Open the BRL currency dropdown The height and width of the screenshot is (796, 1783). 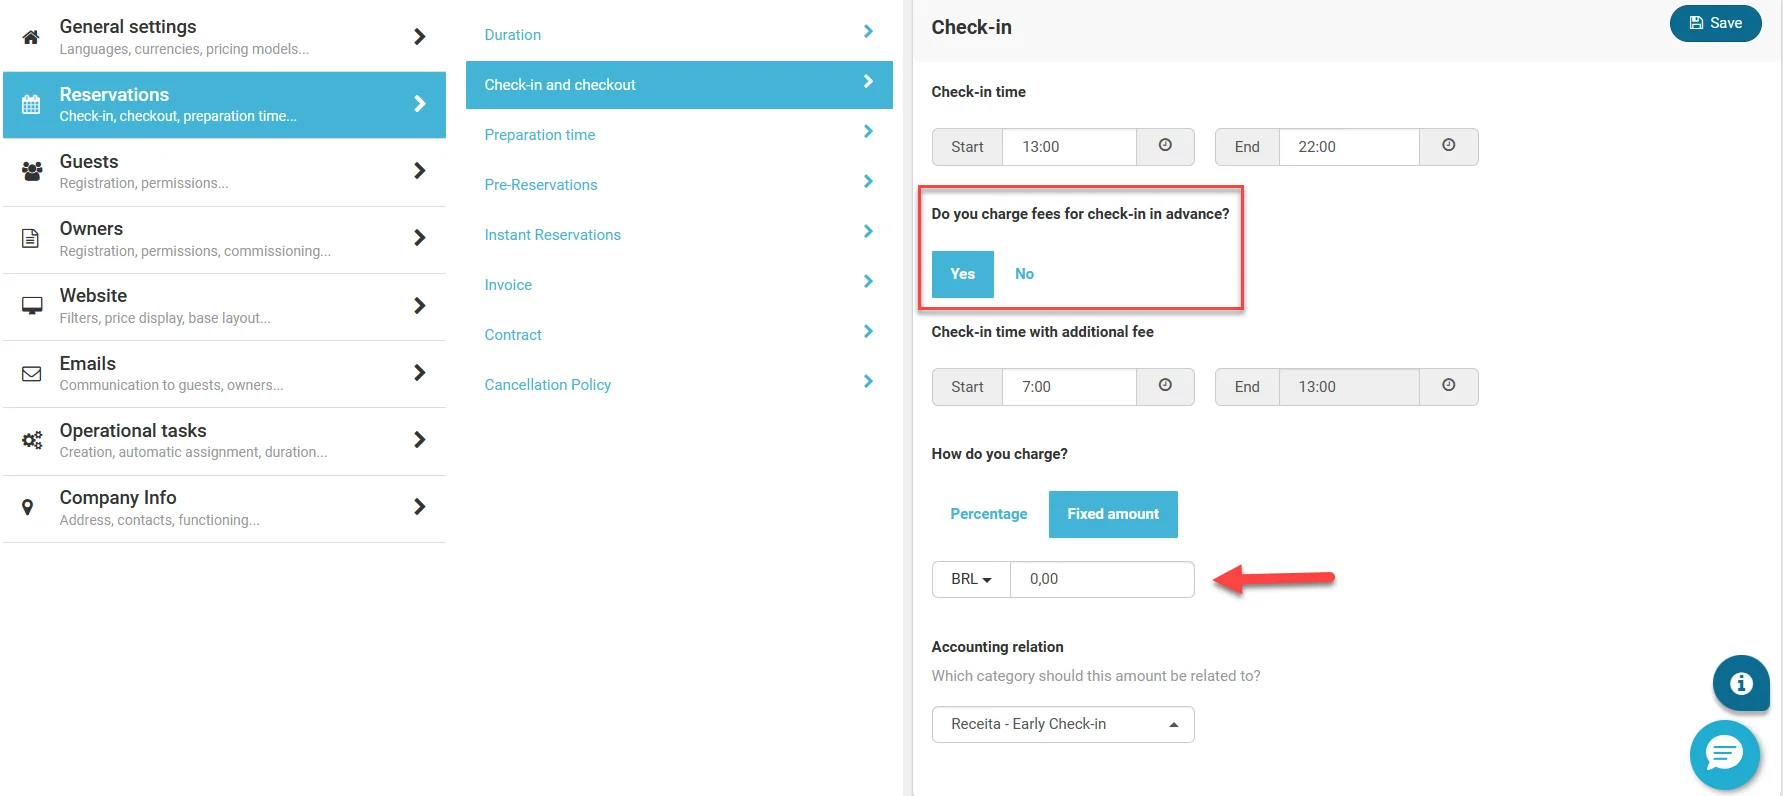[971, 579]
